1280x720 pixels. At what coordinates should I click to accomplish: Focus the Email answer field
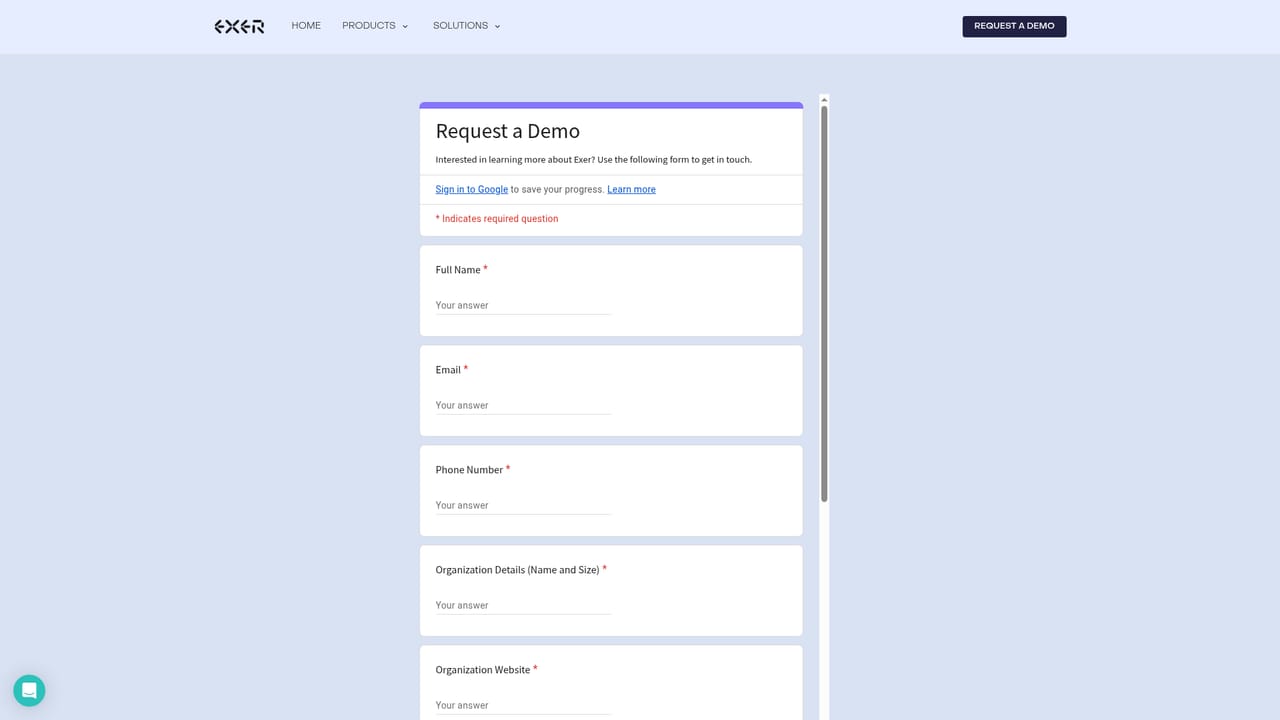pyautogui.click(x=523, y=405)
